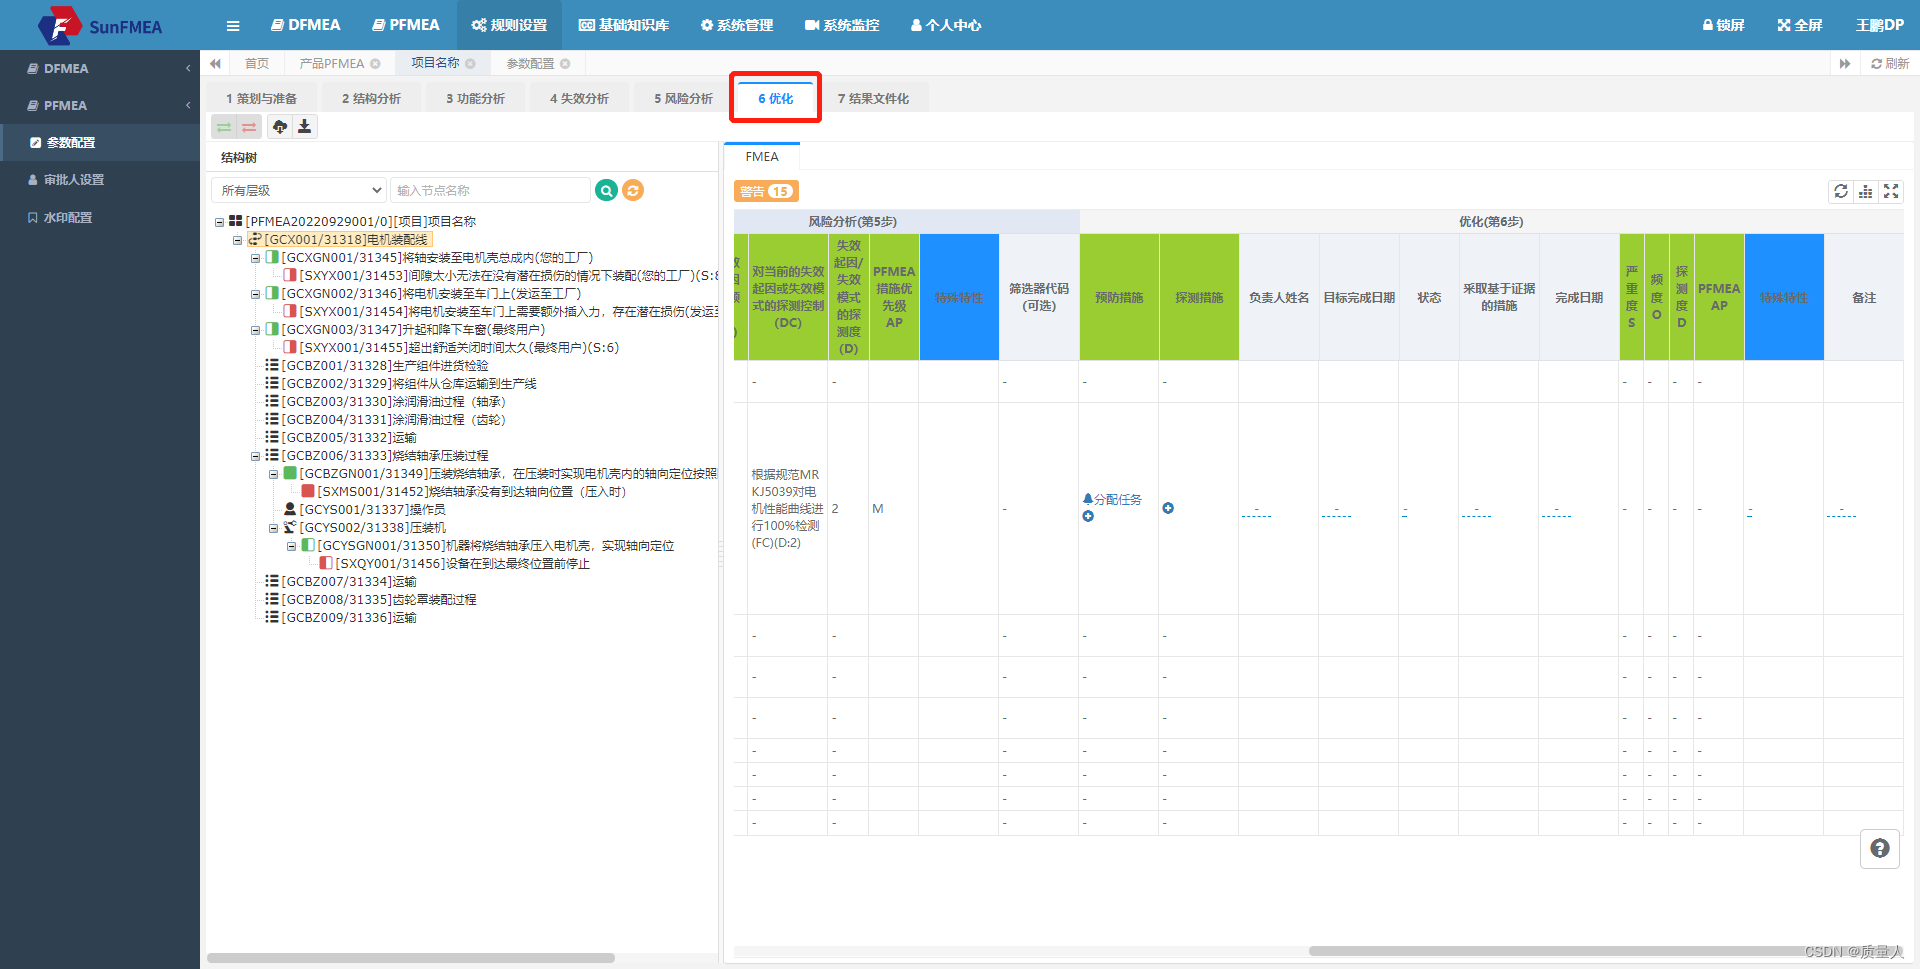1920x969 pixels.
Task: Open the 所有层级 level dropdown
Action: pyautogui.click(x=299, y=190)
